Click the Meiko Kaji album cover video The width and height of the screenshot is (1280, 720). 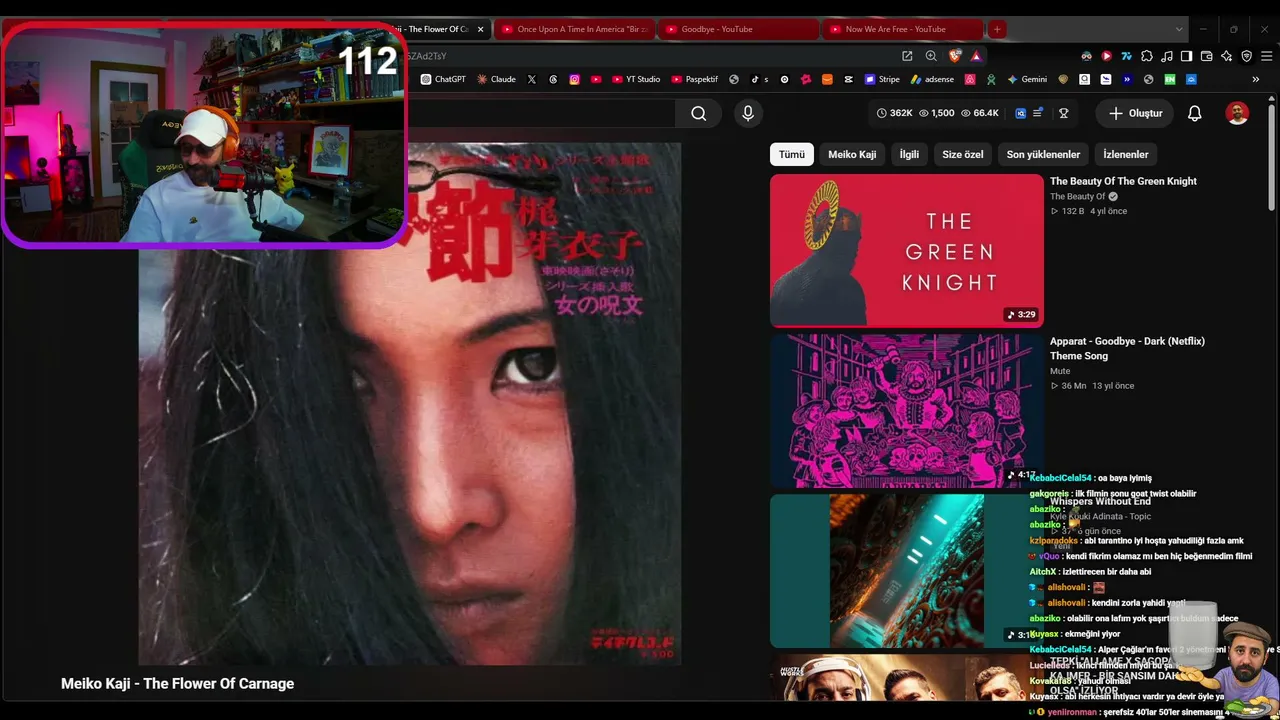point(409,404)
